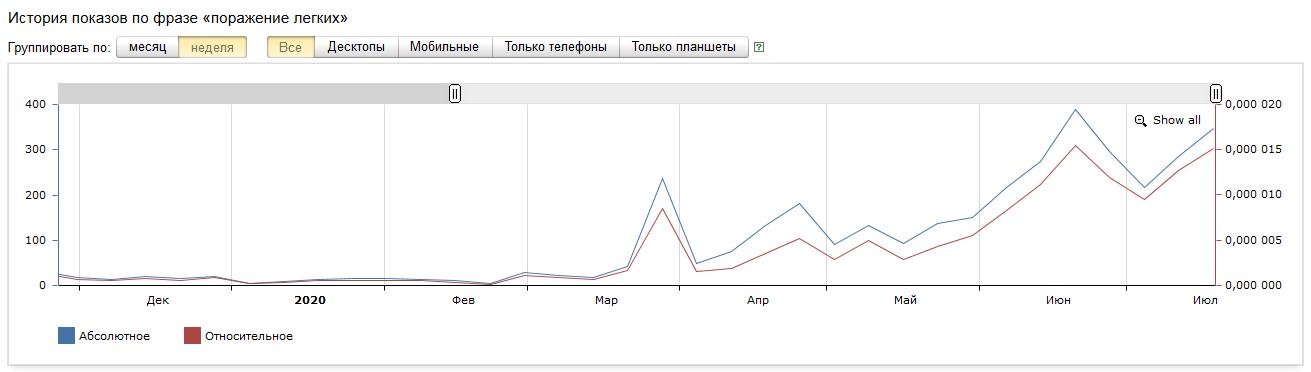Show Только телефоны data
Screen dimensions: 1311x372
coord(556,47)
